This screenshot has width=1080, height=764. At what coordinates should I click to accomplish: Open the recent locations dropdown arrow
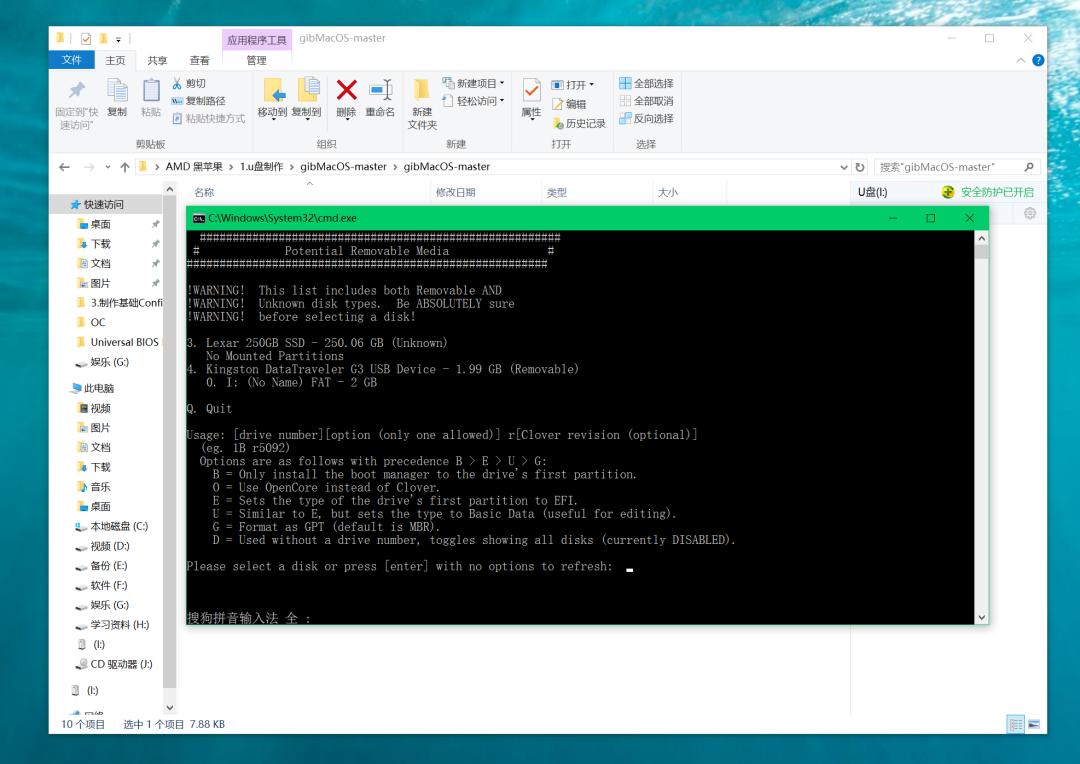click(107, 167)
